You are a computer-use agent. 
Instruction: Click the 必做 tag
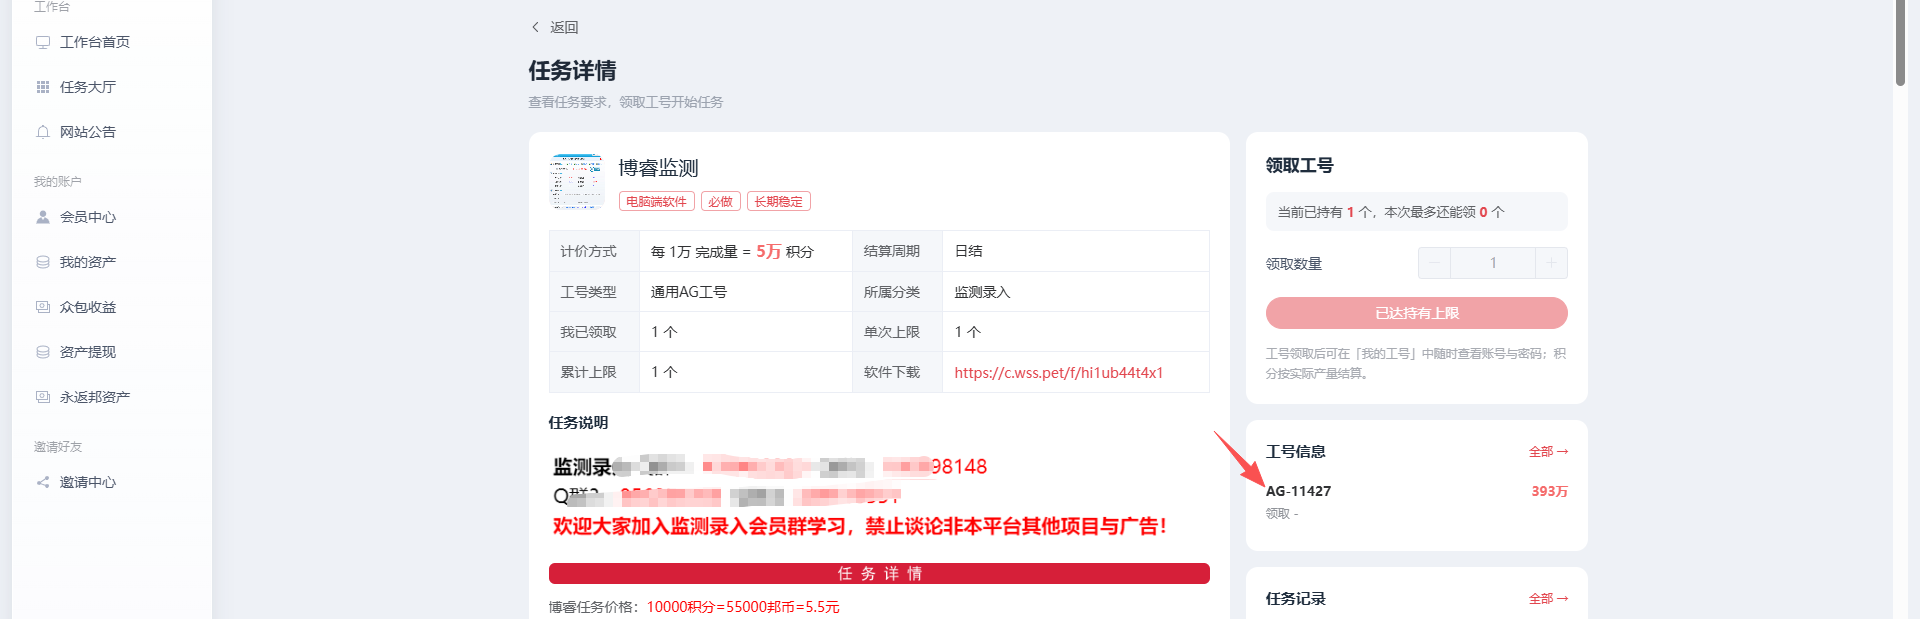point(720,201)
